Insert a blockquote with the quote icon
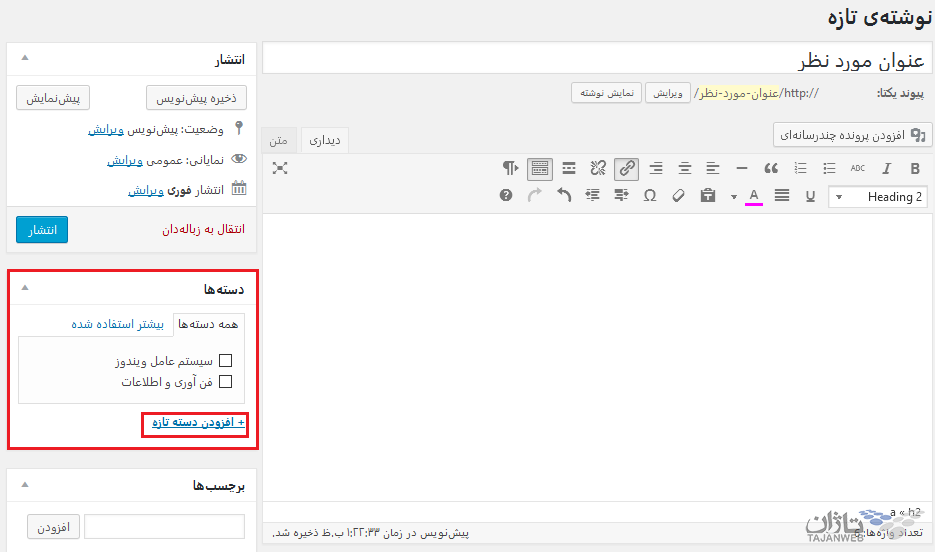The image size is (935, 552). point(771,169)
